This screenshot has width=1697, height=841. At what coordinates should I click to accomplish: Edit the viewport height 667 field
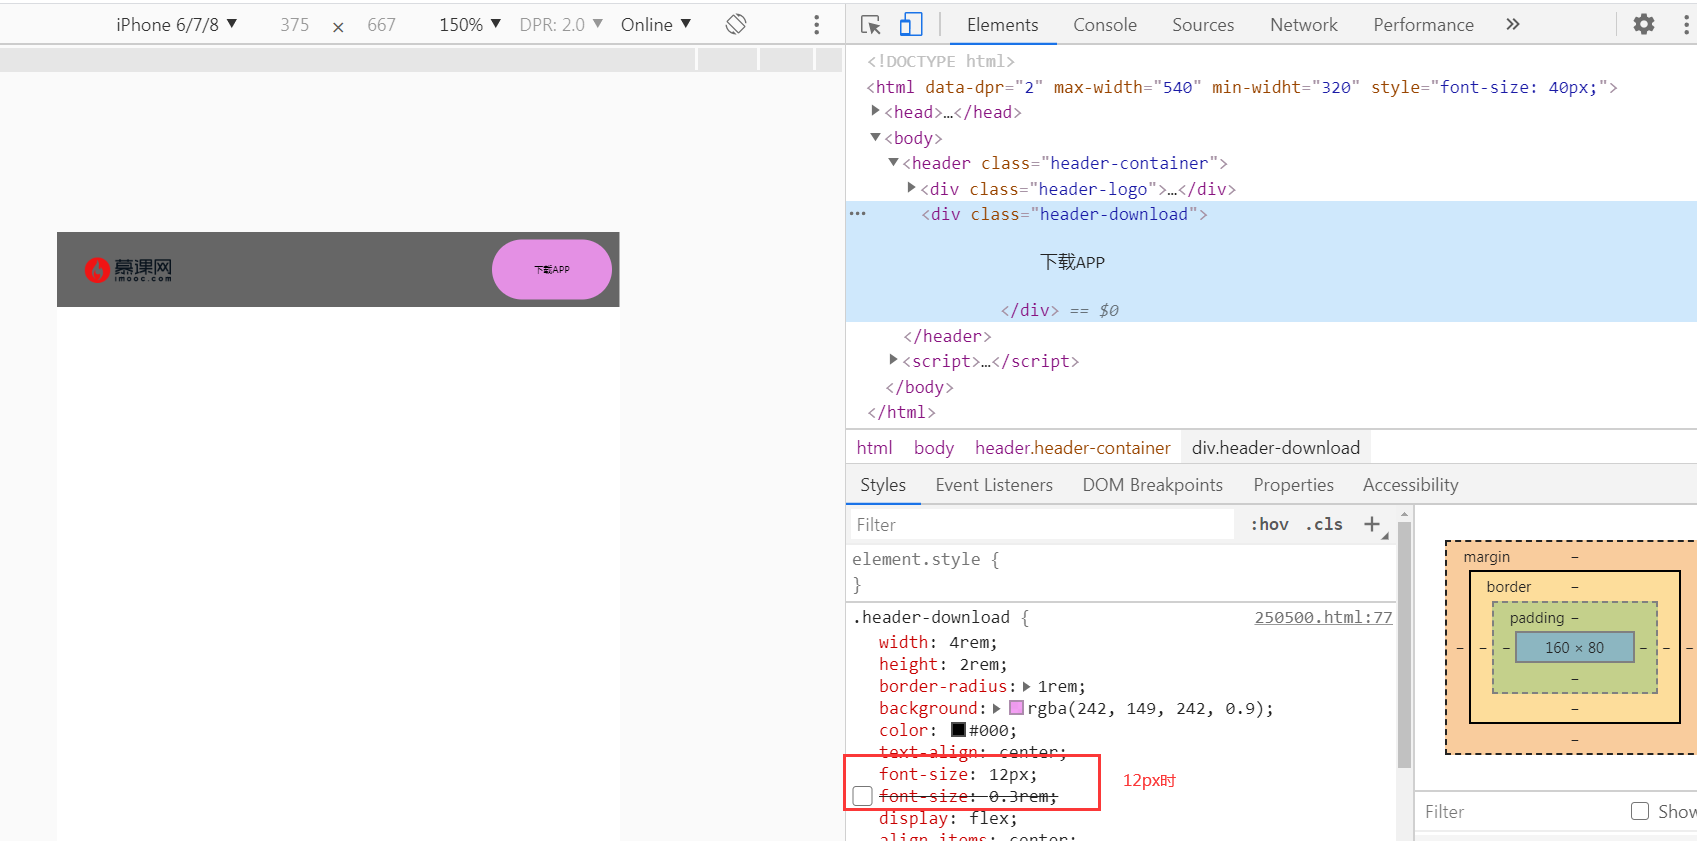coord(381,25)
